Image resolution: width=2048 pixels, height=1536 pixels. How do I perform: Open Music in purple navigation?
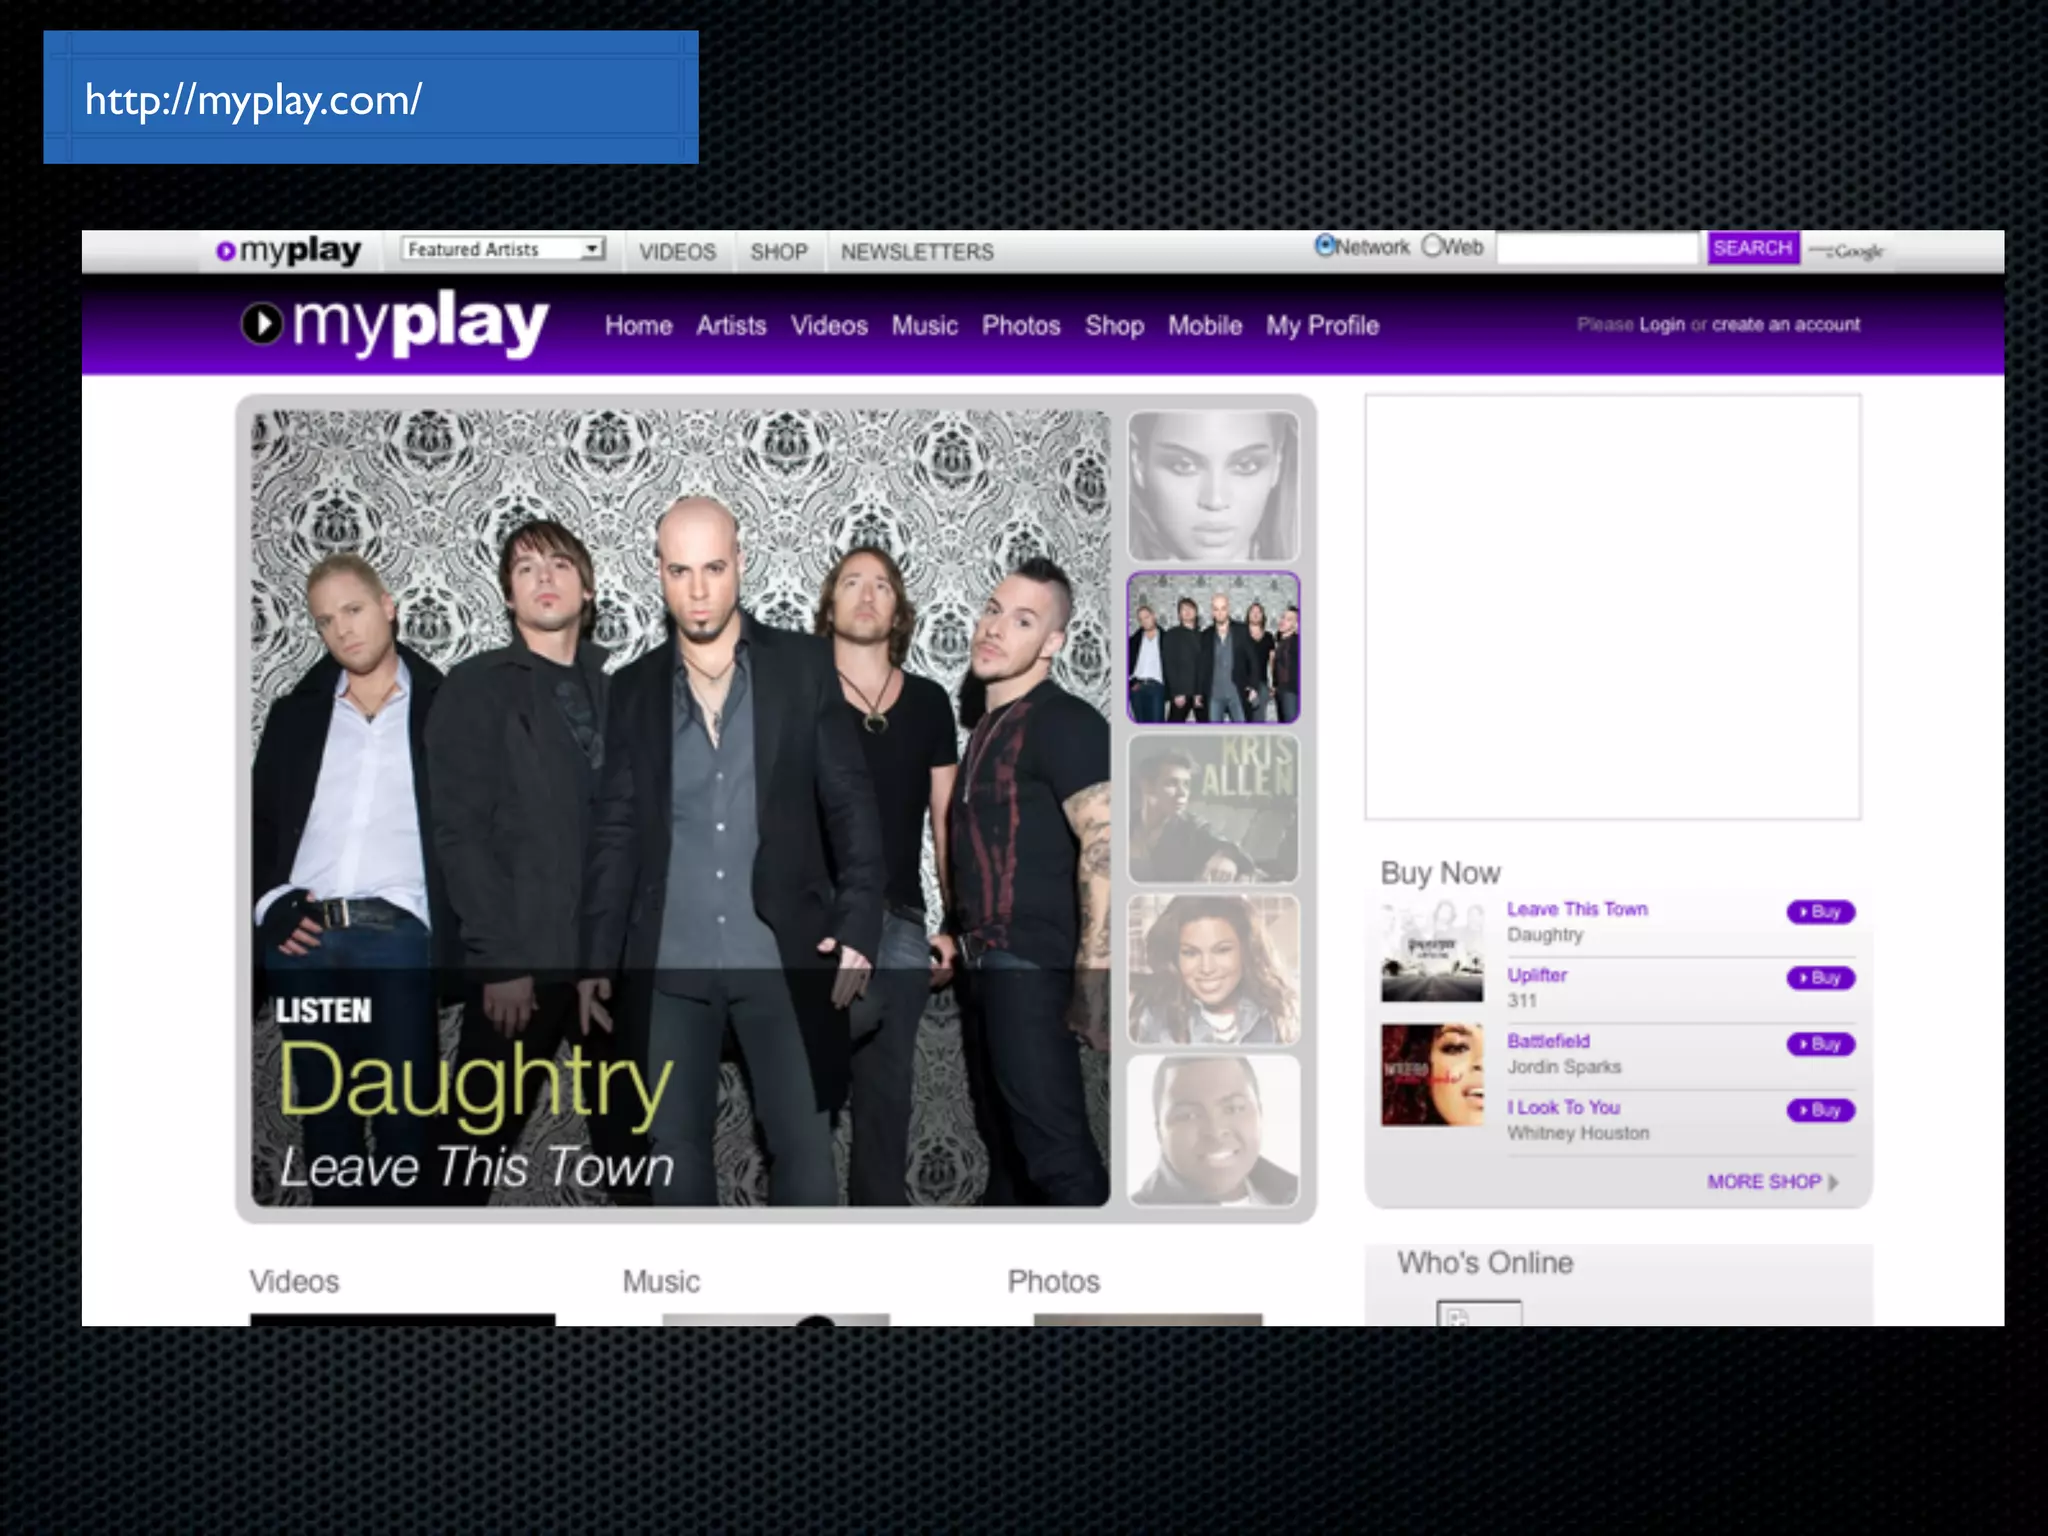tap(924, 326)
